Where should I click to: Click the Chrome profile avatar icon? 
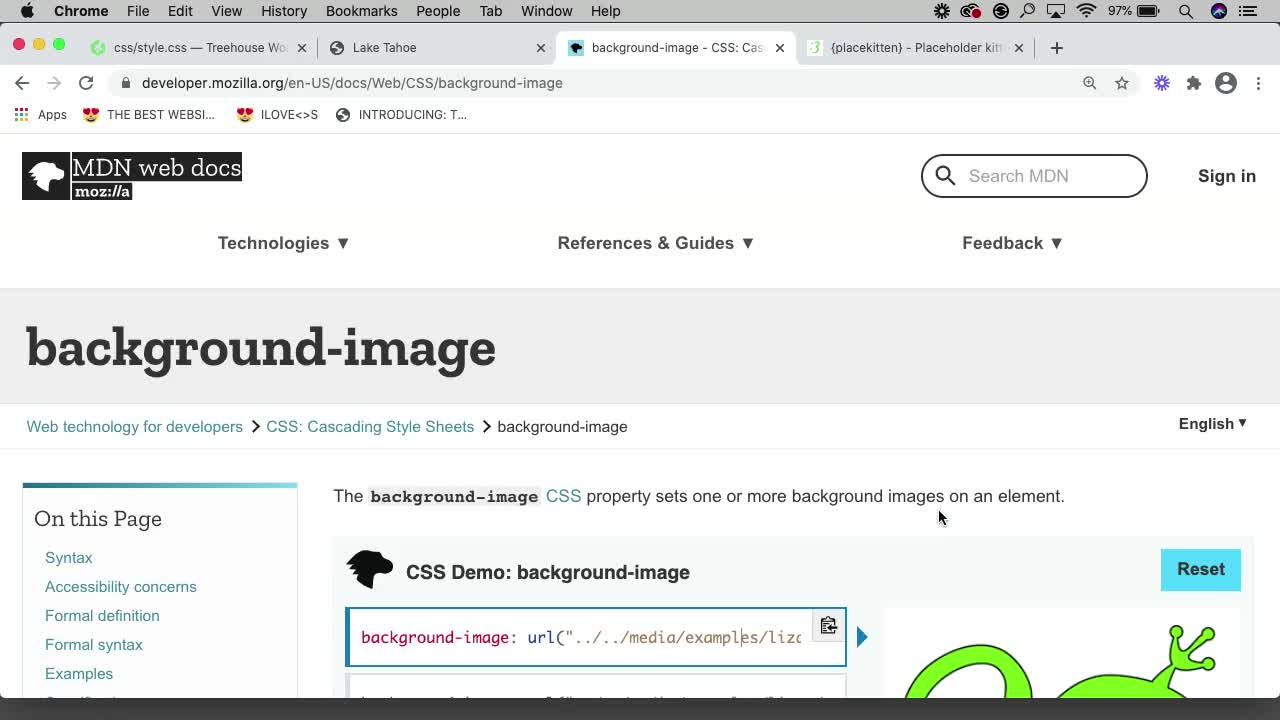1226,83
